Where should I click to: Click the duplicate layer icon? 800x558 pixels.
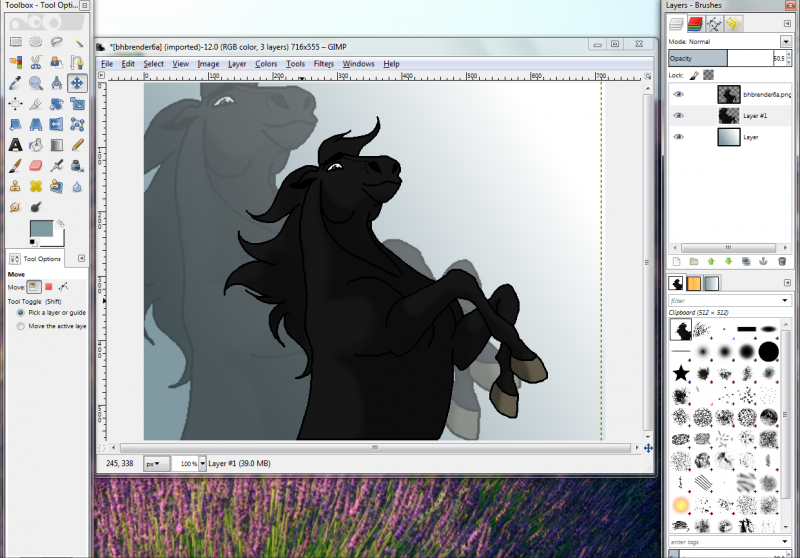click(x=746, y=262)
